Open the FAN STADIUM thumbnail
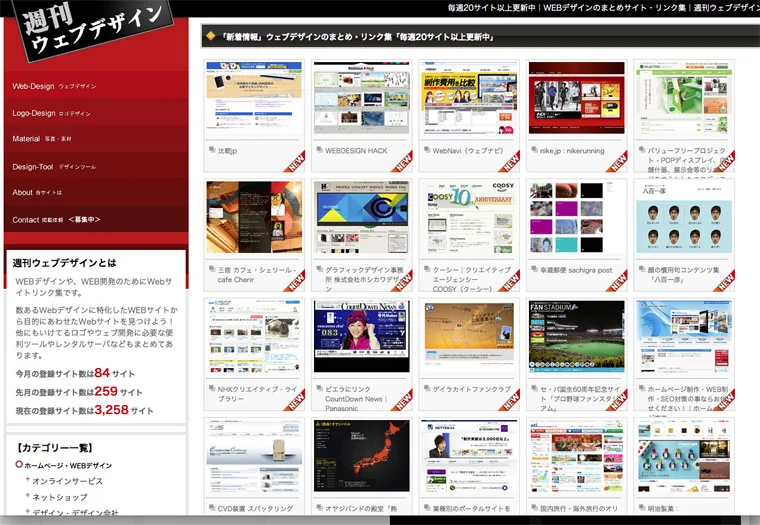 pos(577,336)
